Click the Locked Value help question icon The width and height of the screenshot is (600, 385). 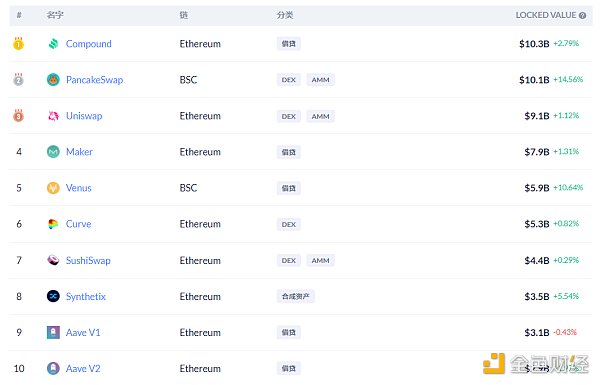pos(582,15)
